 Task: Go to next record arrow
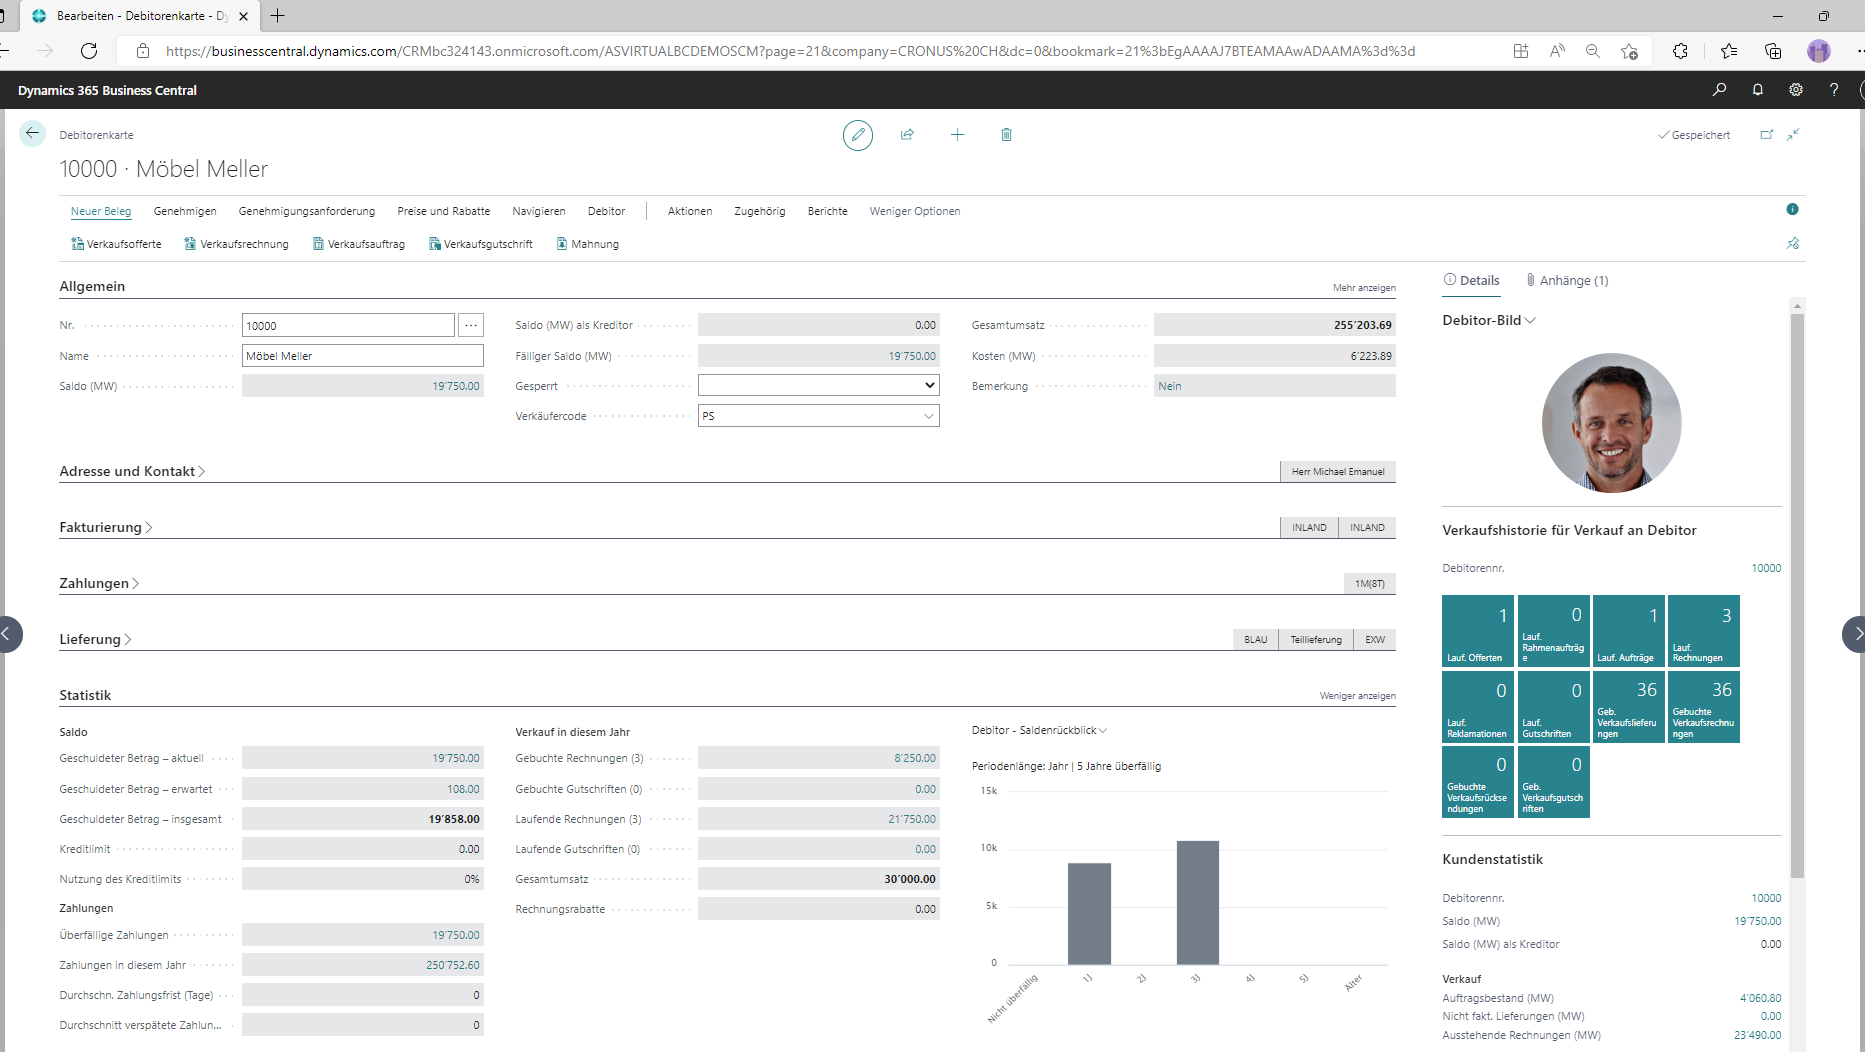pyautogui.click(x=1855, y=634)
